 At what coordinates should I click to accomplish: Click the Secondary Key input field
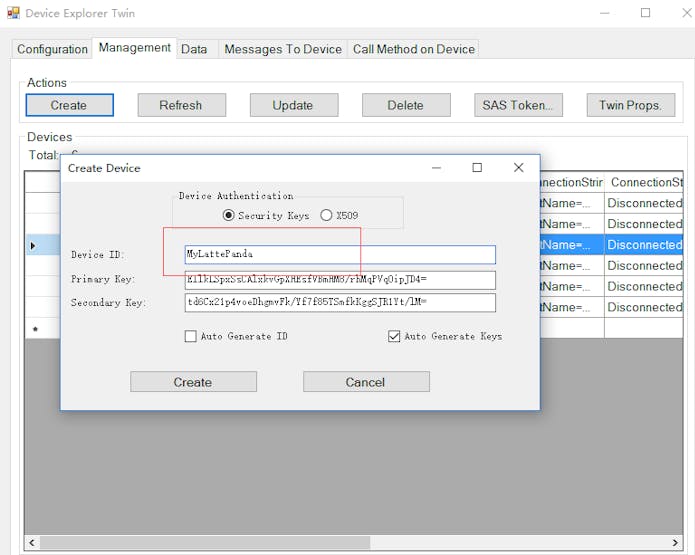(340, 303)
